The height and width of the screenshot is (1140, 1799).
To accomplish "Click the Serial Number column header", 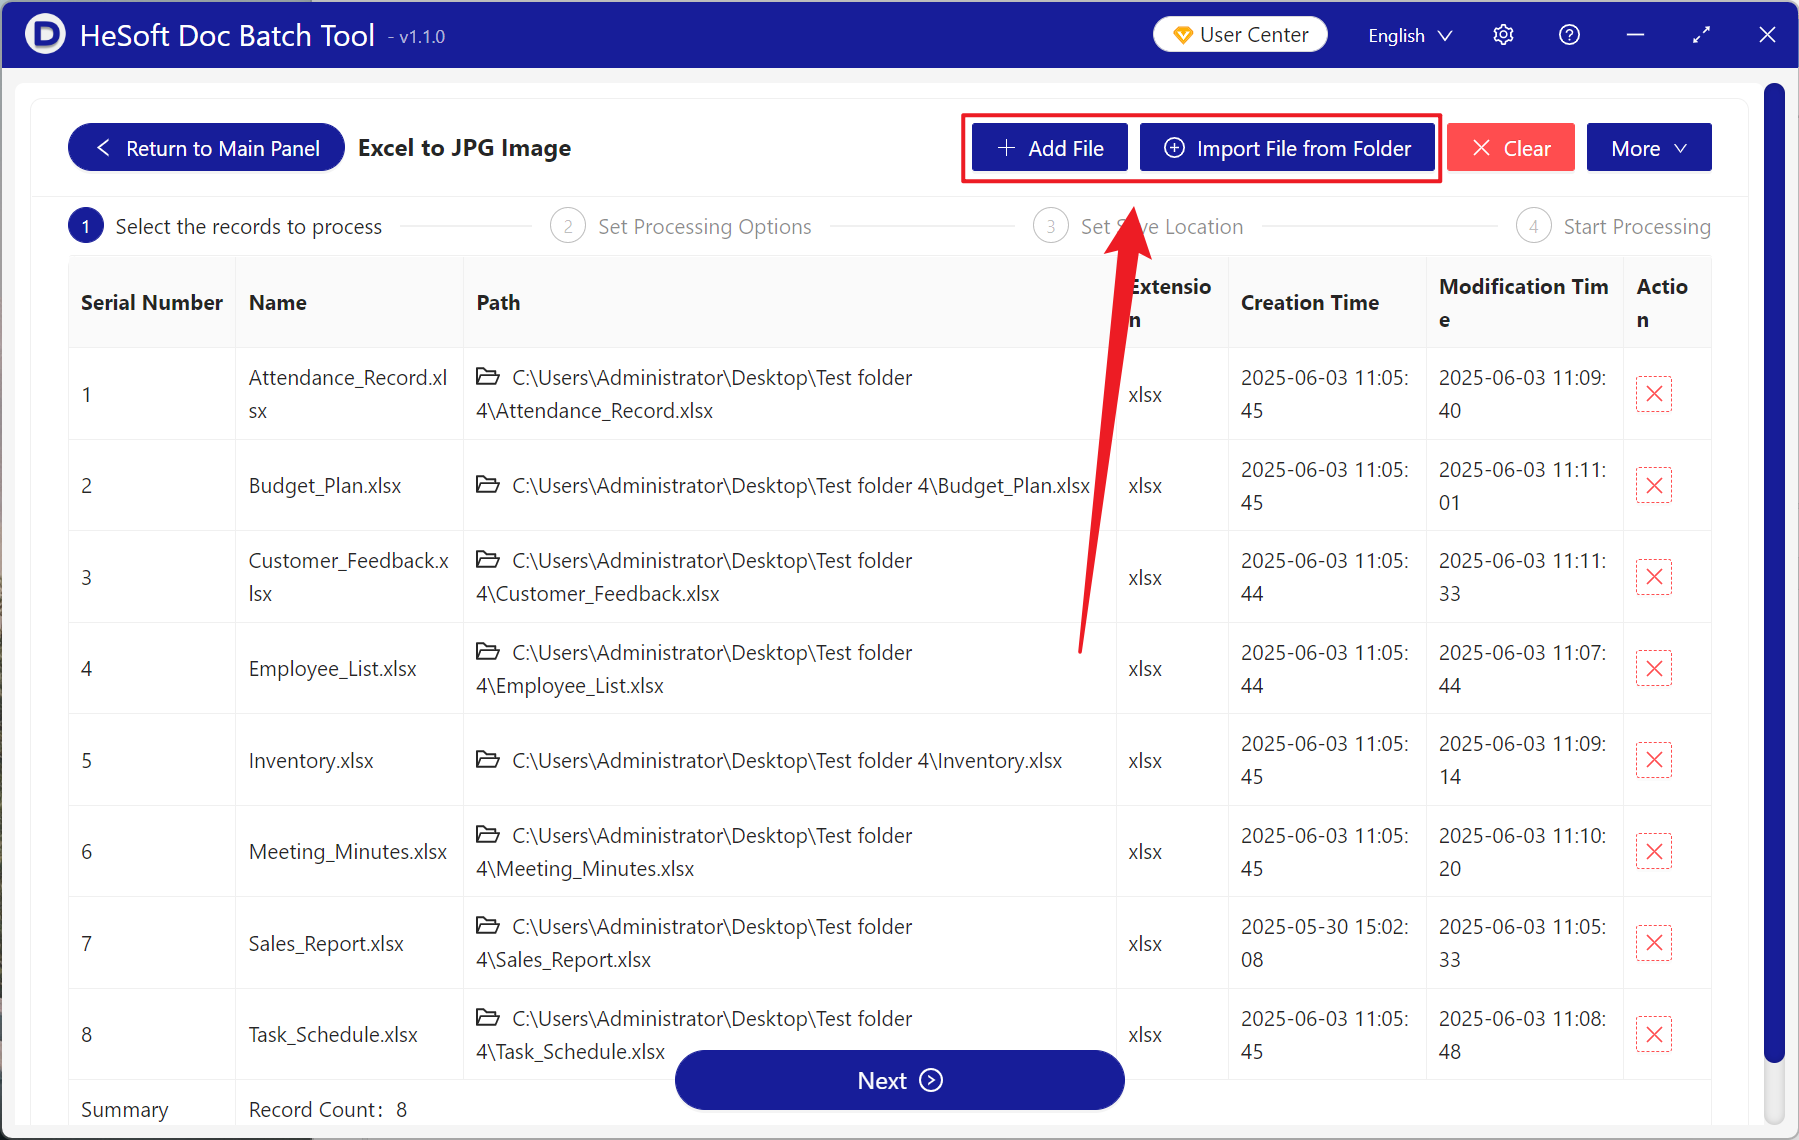I will coord(152,303).
